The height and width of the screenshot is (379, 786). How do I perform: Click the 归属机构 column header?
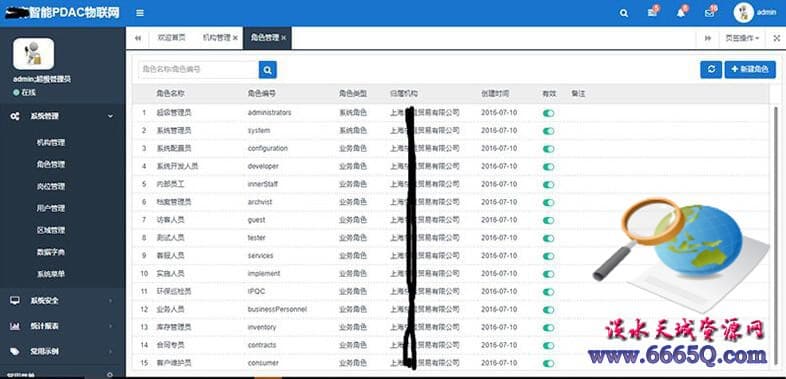point(404,94)
